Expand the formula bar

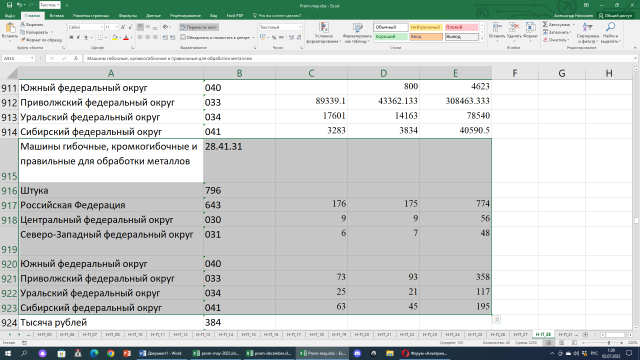coord(635,58)
